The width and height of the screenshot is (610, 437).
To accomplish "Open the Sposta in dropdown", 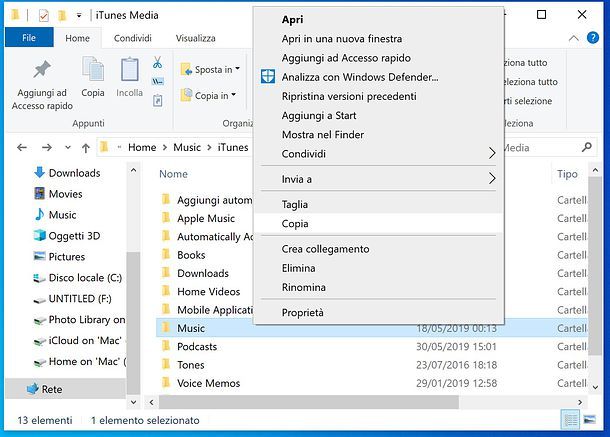I will (210, 70).
